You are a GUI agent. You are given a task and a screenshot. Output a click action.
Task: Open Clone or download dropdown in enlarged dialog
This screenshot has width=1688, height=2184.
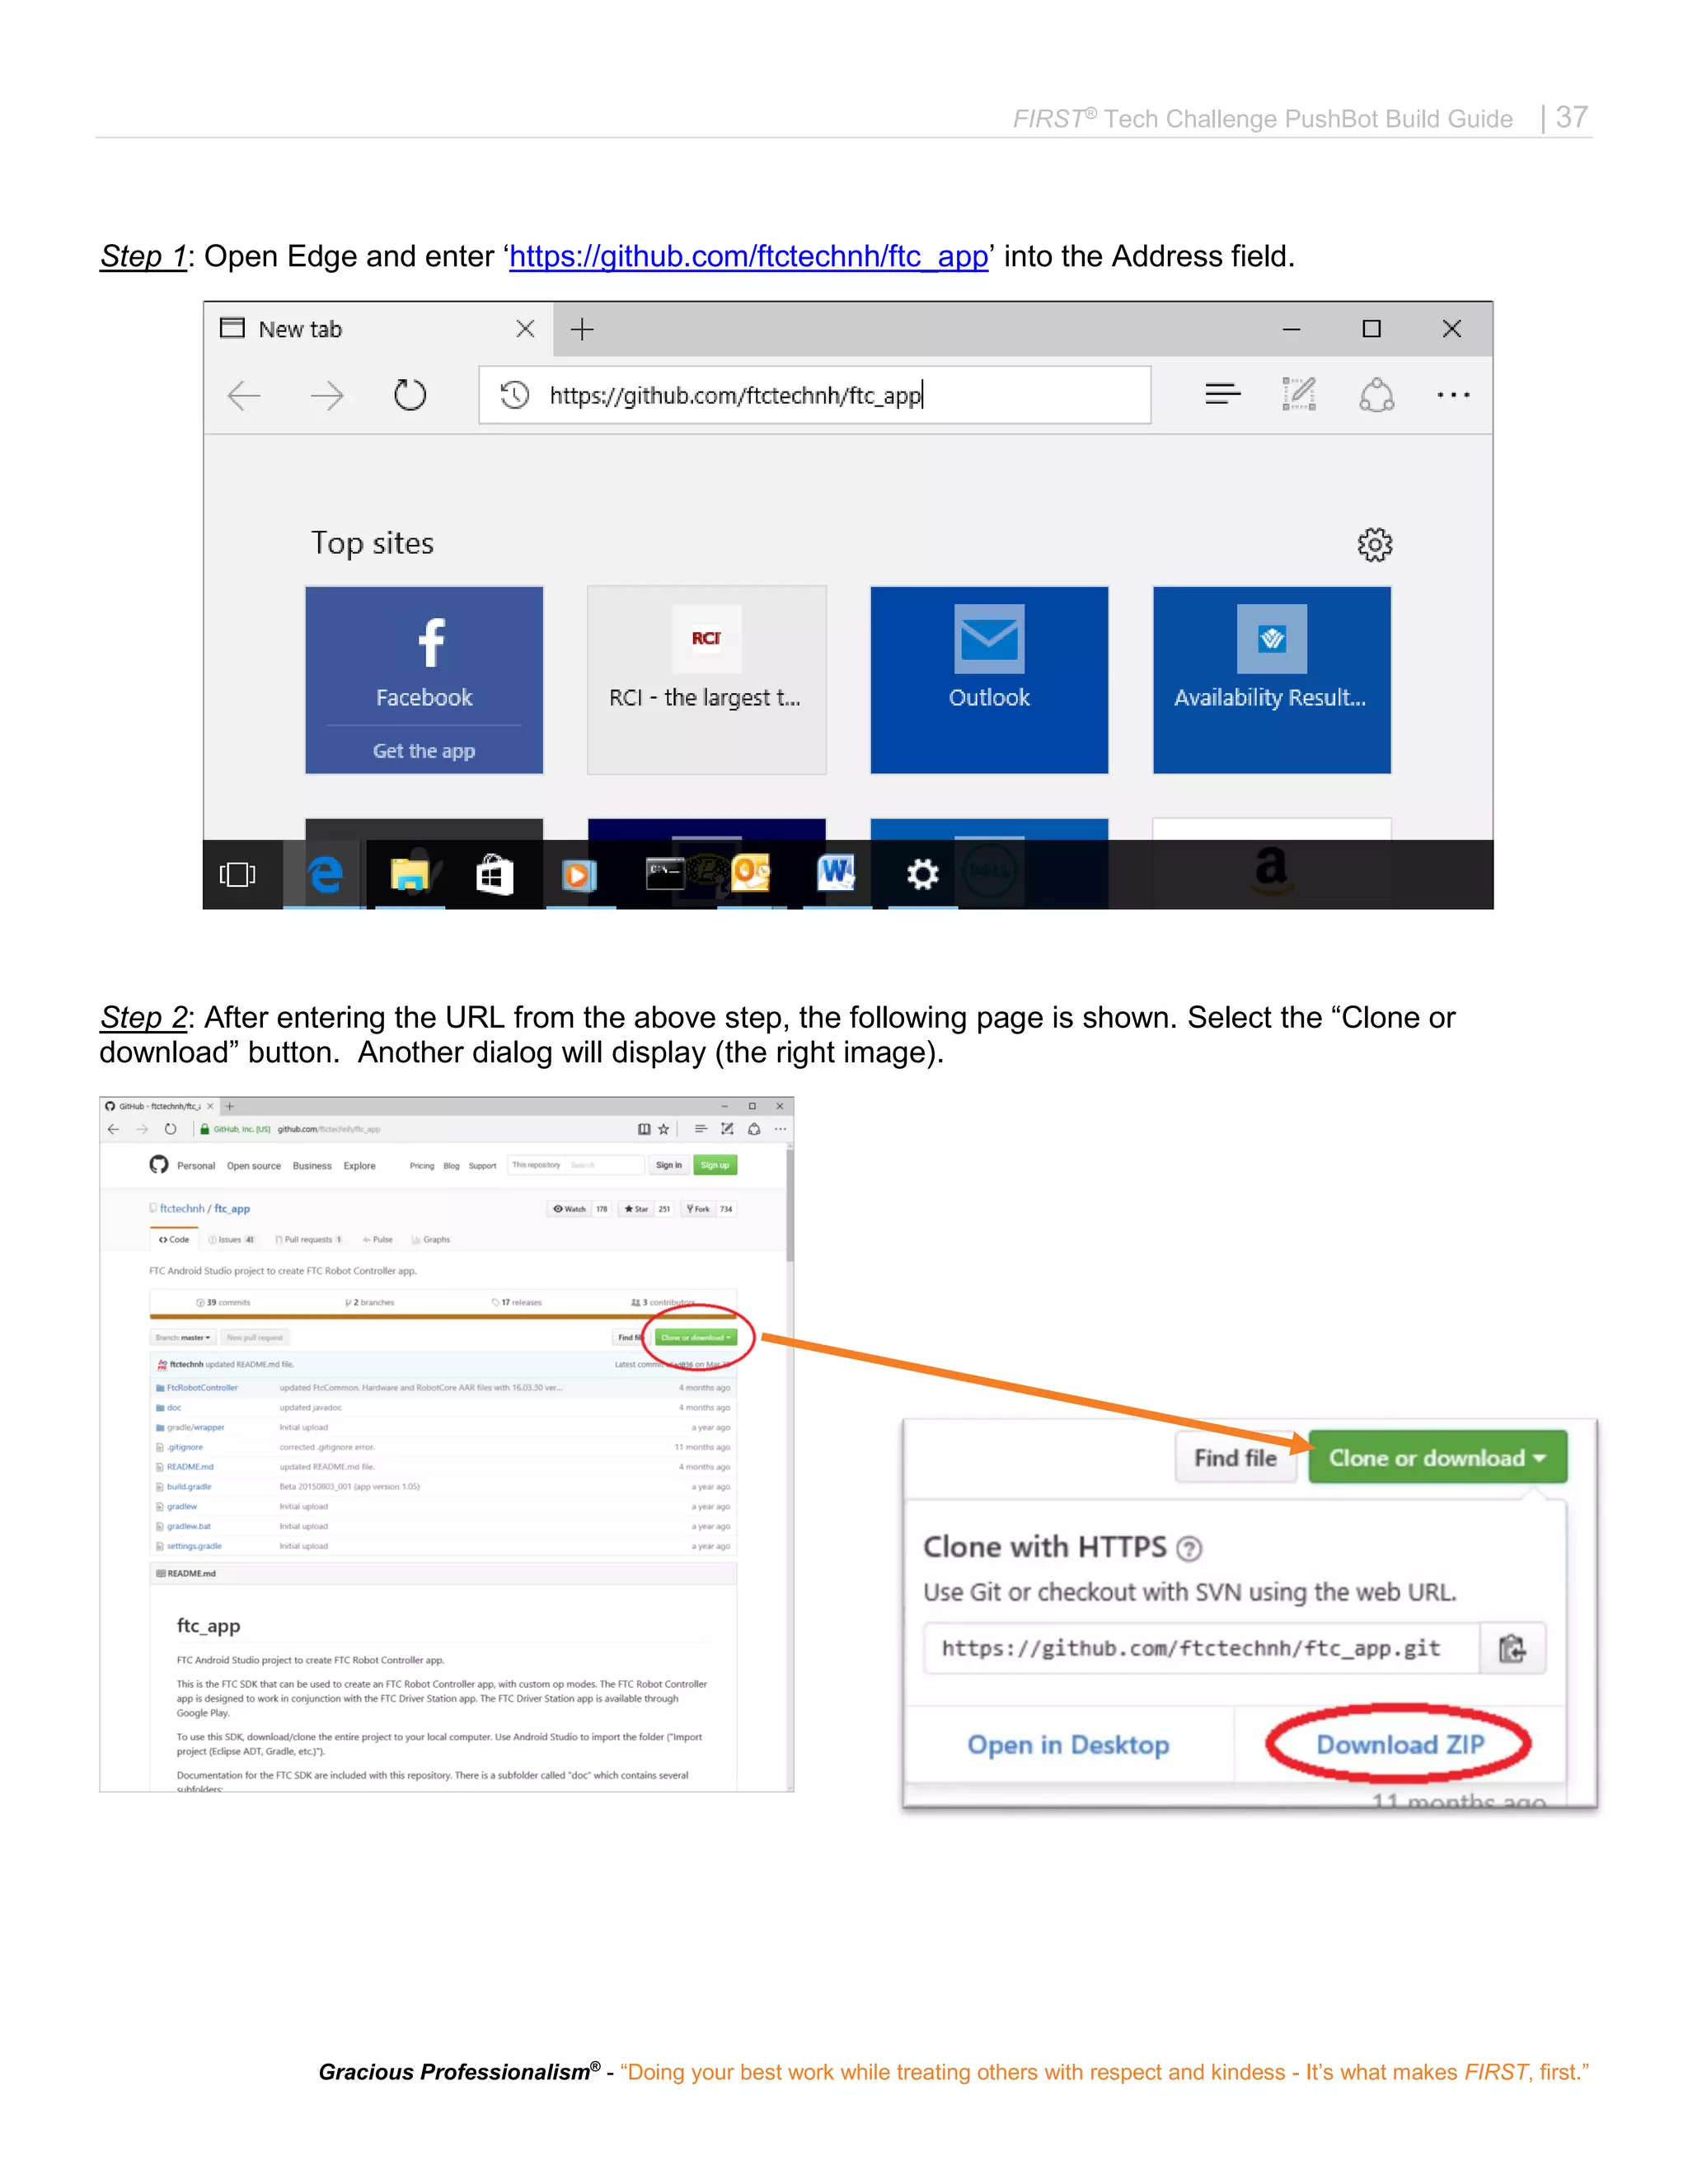pyautogui.click(x=1438, y=1458)
